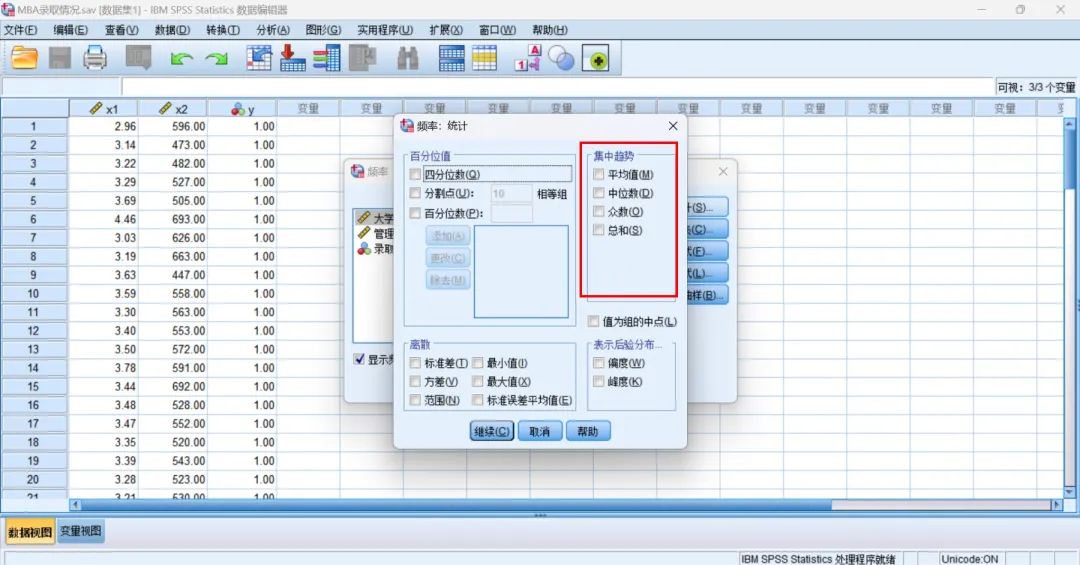The image size is (1080, 565).
Task: Click the 继续 button
Action: click(x=492, y=431)
